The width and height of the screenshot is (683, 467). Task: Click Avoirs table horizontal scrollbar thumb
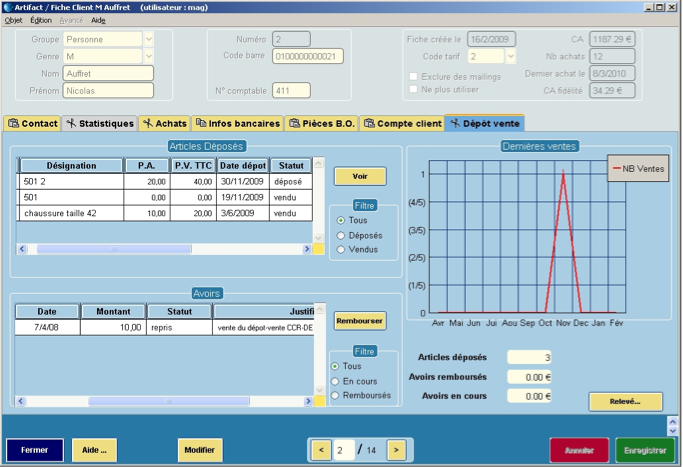(169, 401)
